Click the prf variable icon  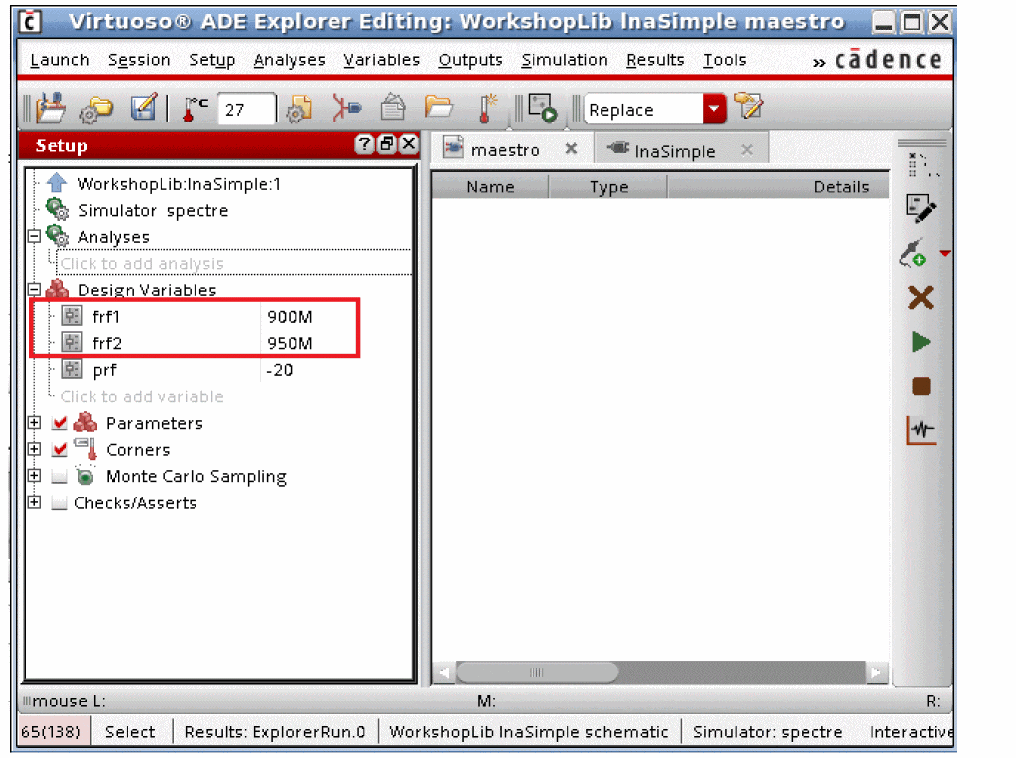[72, 369]
